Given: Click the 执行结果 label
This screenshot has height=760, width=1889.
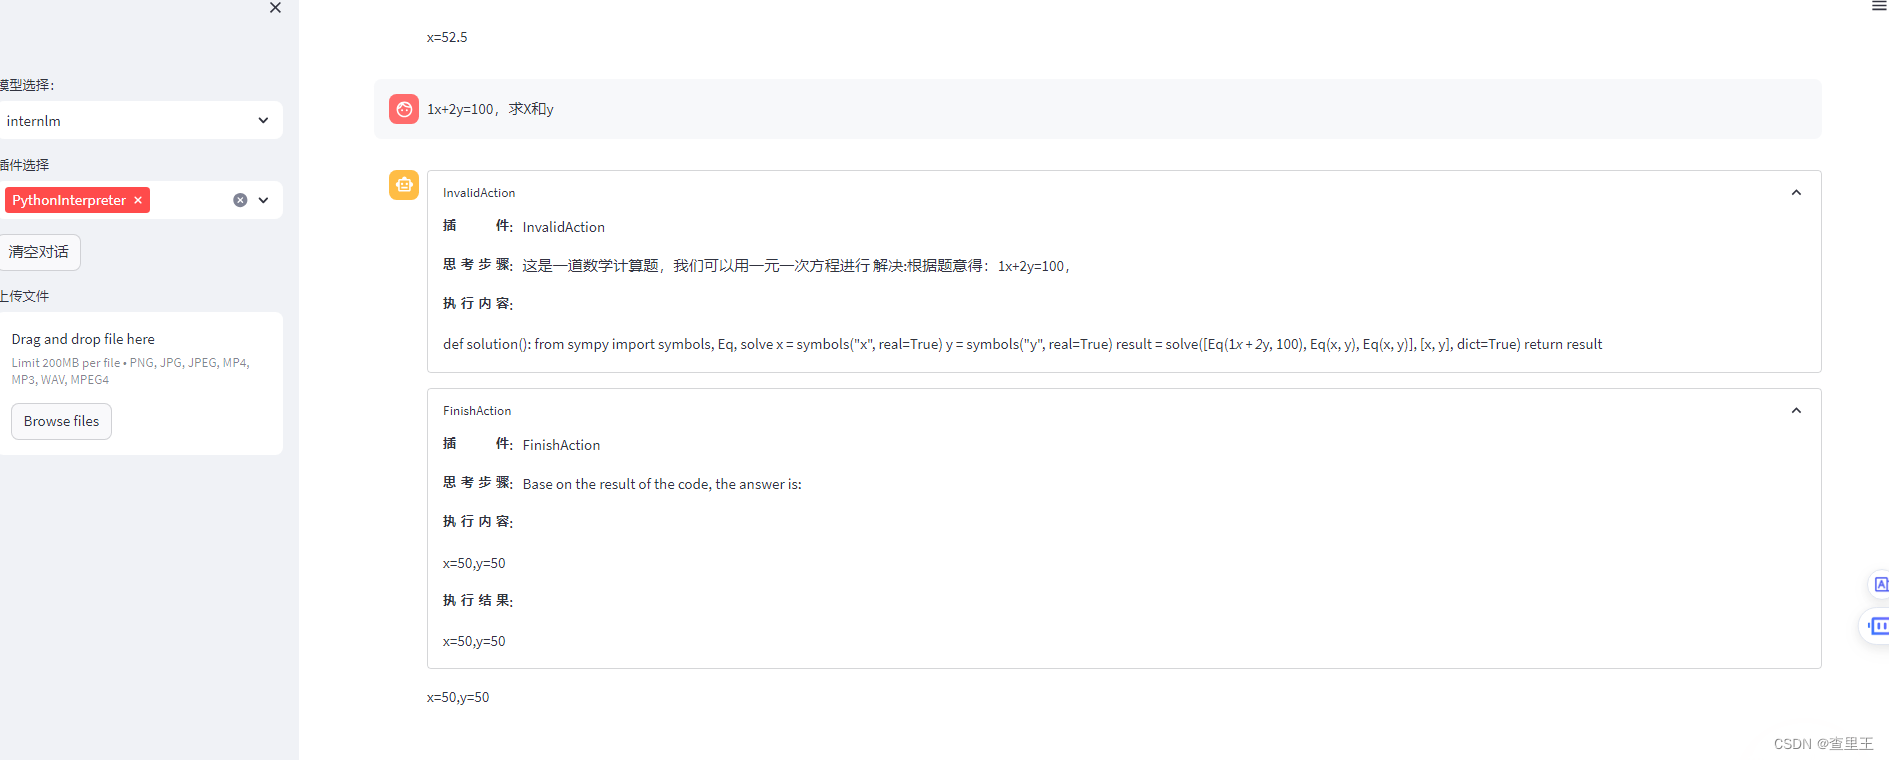Looking at the screenshot, I should tap(478, 600).
